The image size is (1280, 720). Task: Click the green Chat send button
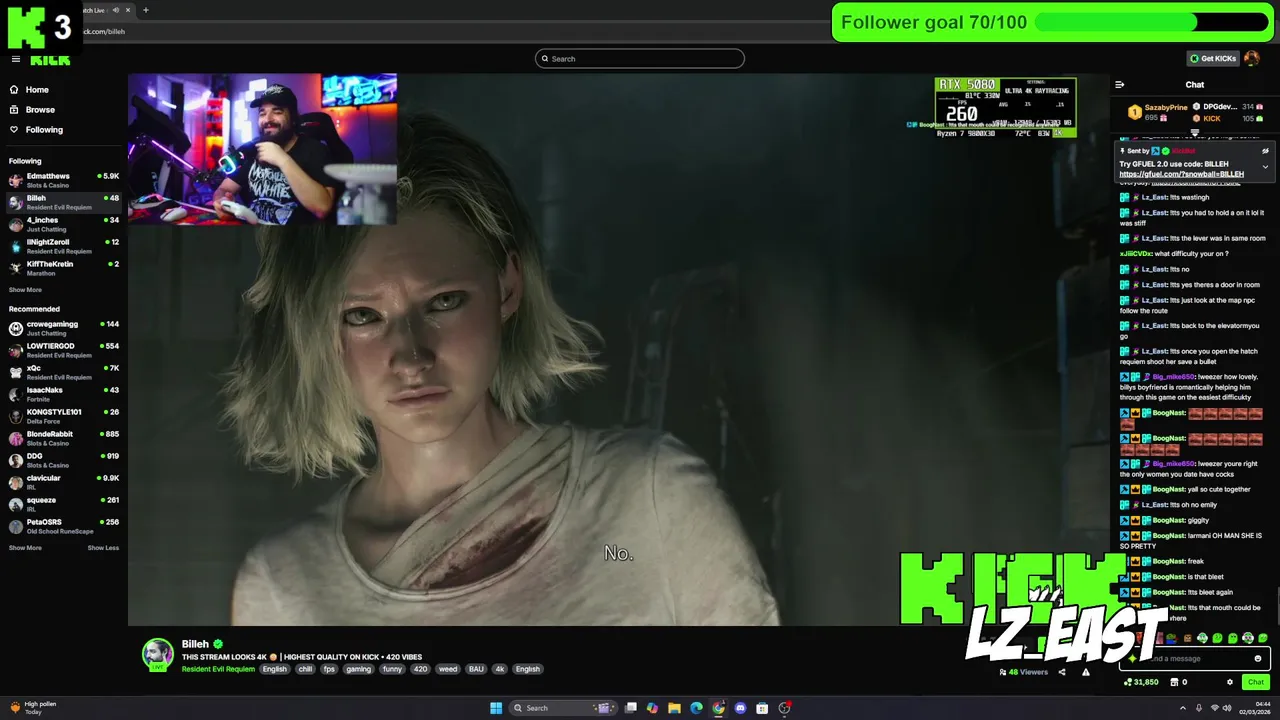1256,682
